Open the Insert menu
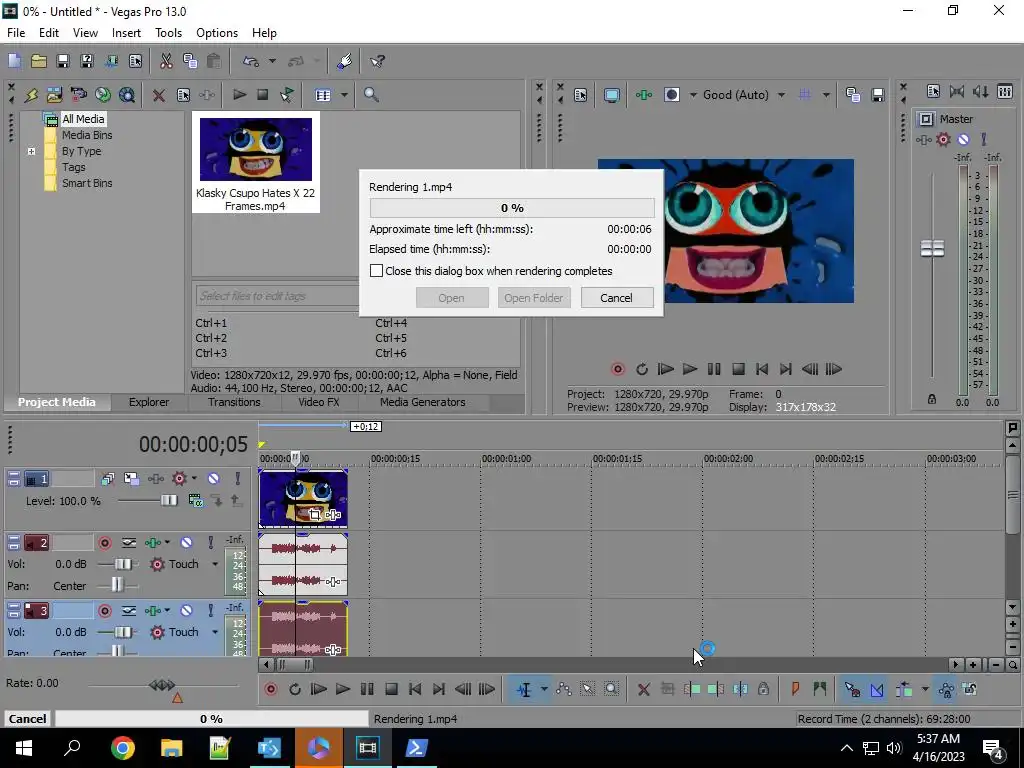Image resolution: width=1024 pixels, height=768 pixels. (126, 33)
